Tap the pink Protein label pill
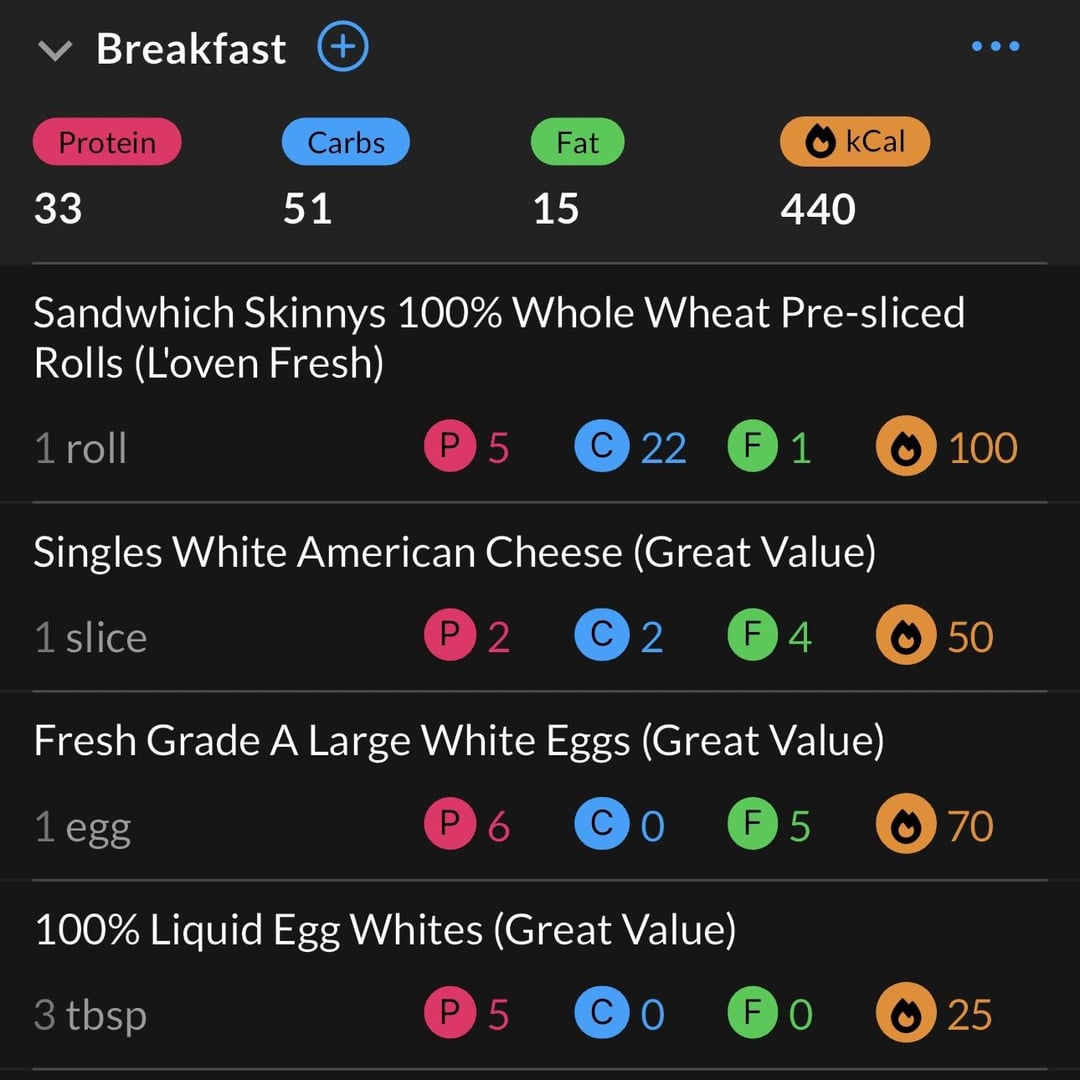The width and height of the screenshot is (1080, 1080). pos(107,142)
